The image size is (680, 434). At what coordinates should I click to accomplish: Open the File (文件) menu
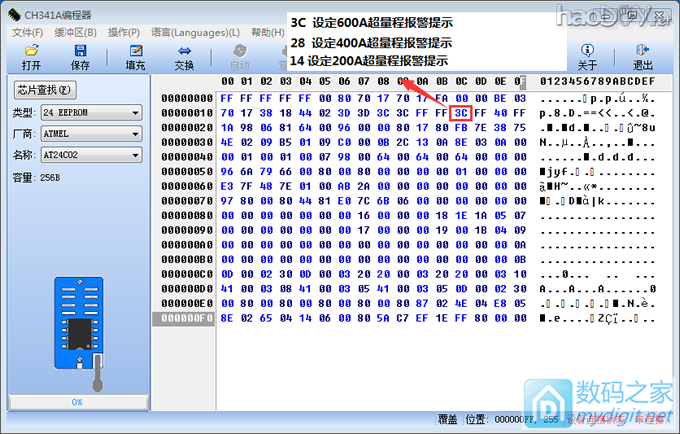click(26, 33)
